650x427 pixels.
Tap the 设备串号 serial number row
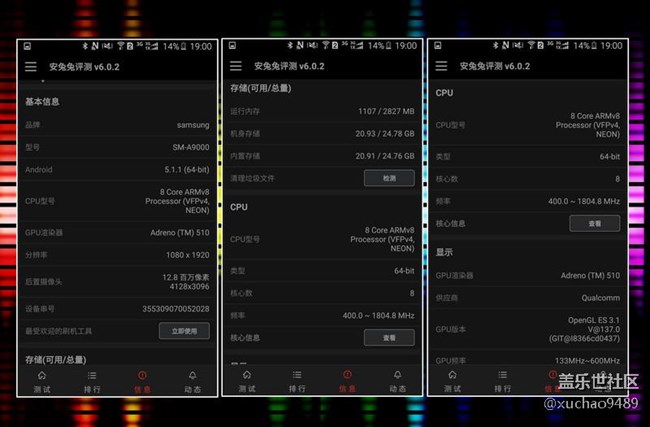click(117, 309)
